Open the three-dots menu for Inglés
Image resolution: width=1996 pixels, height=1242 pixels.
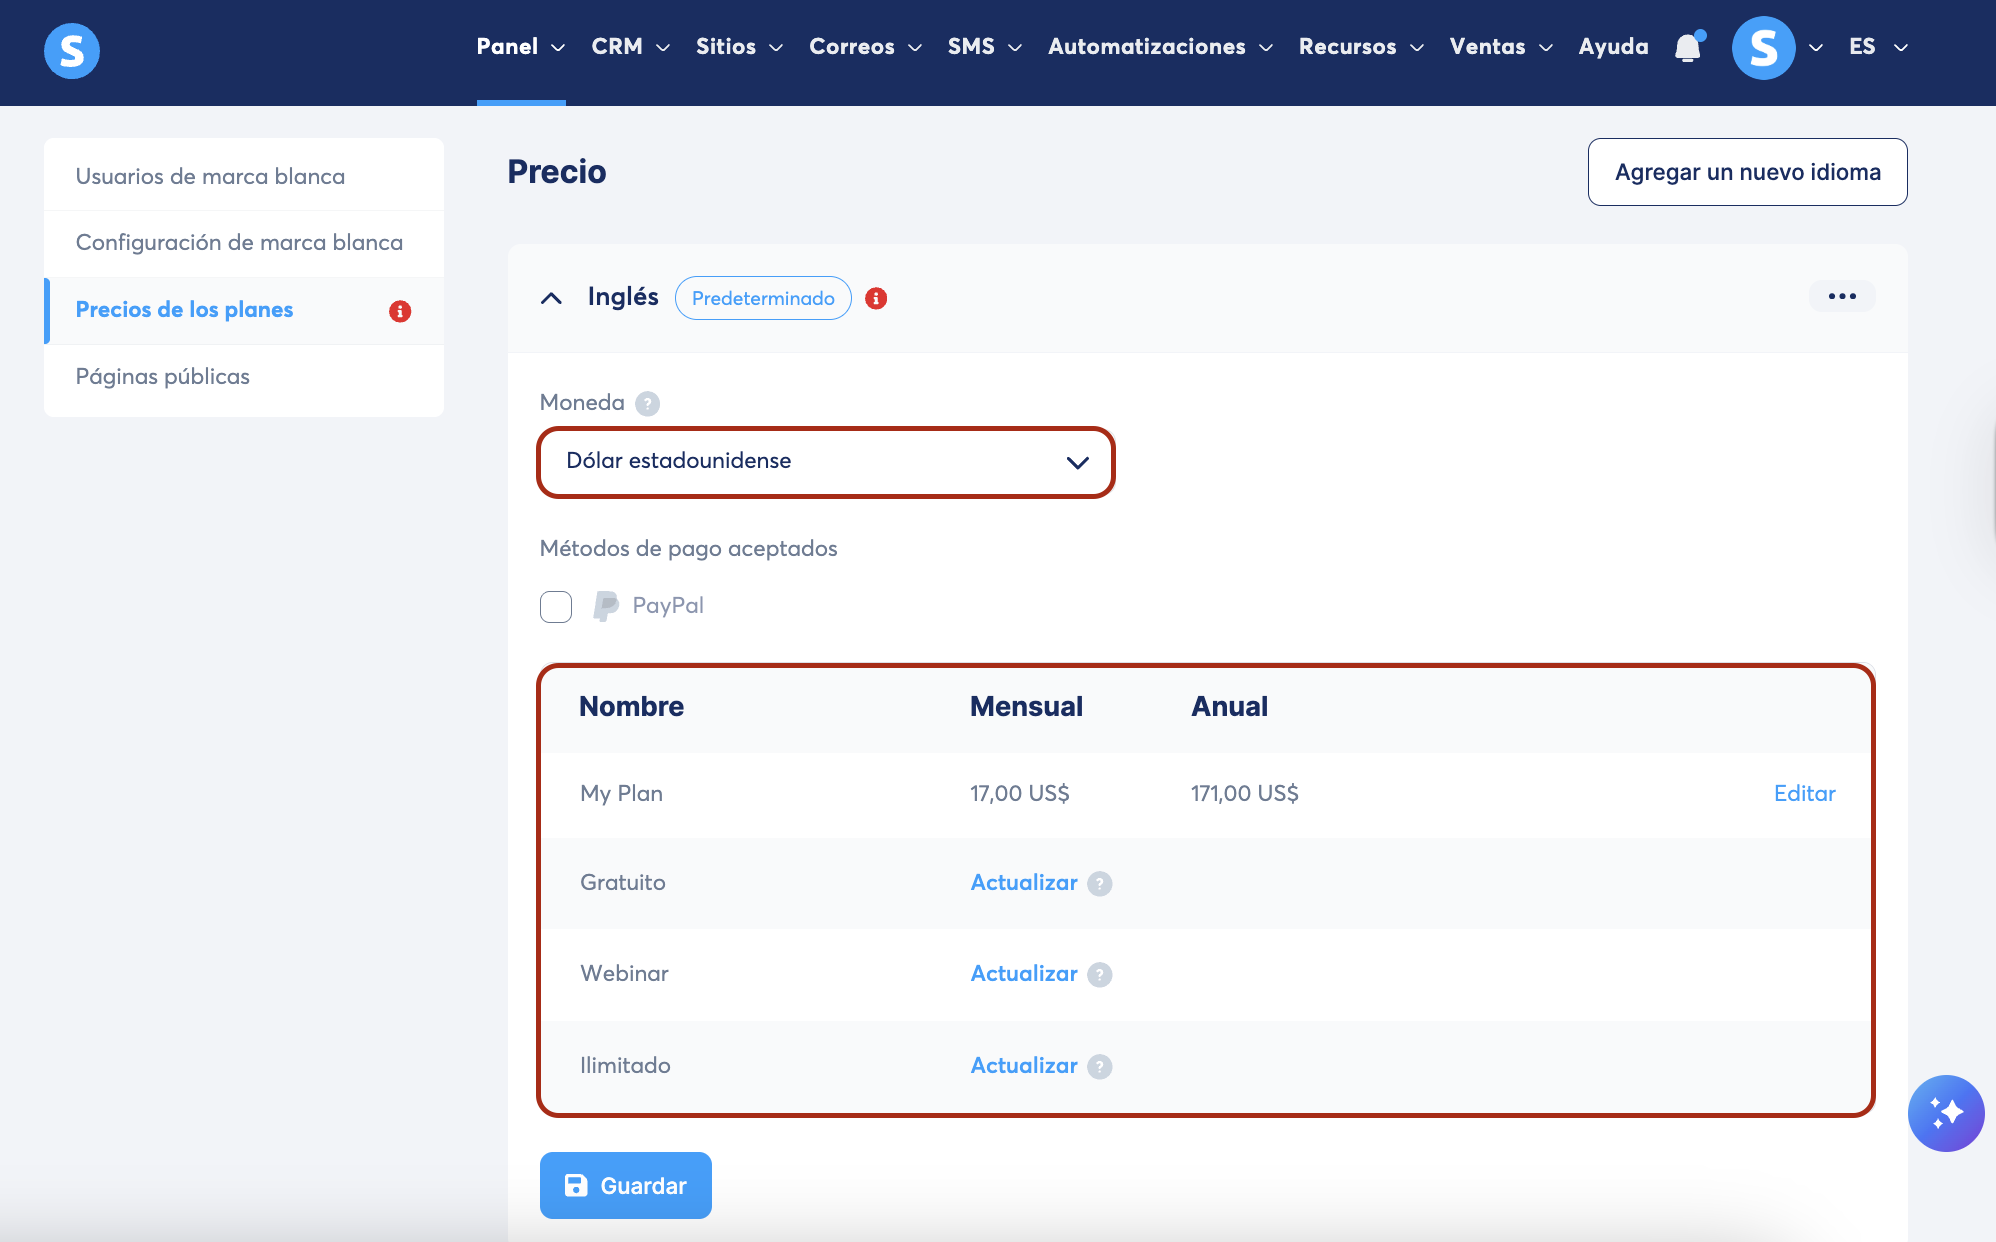(1841, 296)
